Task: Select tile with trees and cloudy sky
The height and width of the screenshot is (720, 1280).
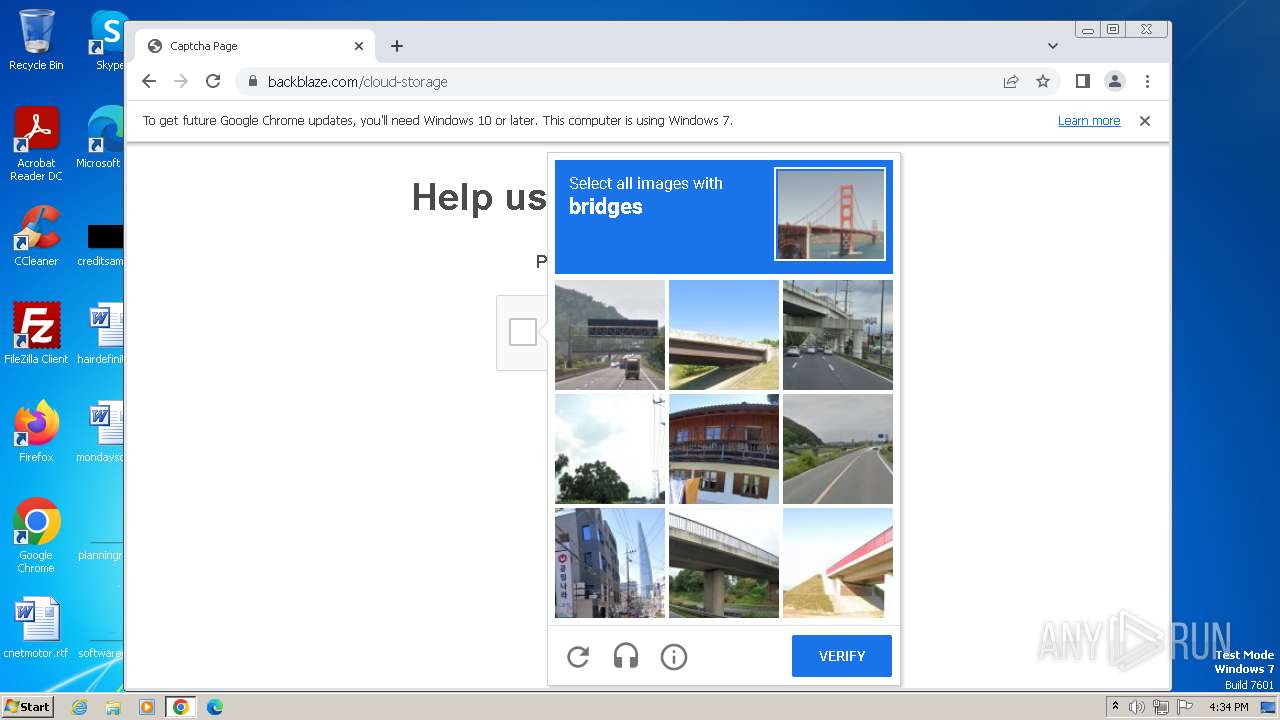Action: (x=610, y=449)
